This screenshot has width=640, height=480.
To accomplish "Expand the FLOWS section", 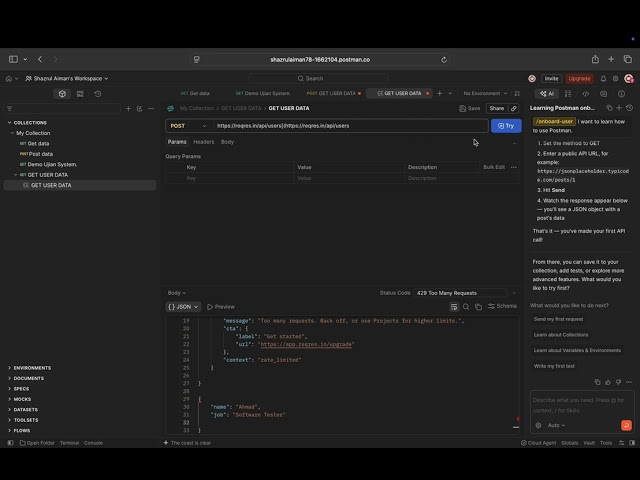I will pyautogui.click(x=9, y=430).
